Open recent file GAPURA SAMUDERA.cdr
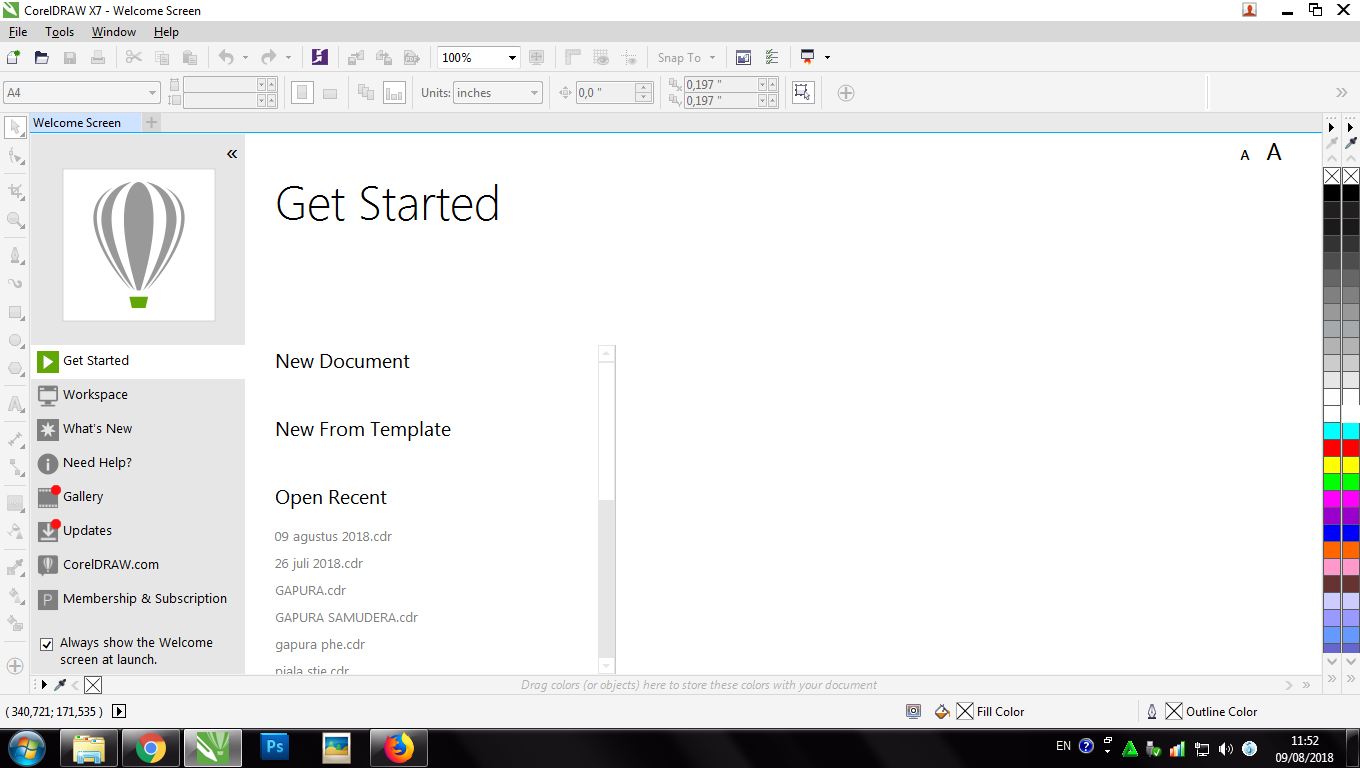Image resolution: width=1360 pixels, height=768 pixels. click(x=346, y=617)
